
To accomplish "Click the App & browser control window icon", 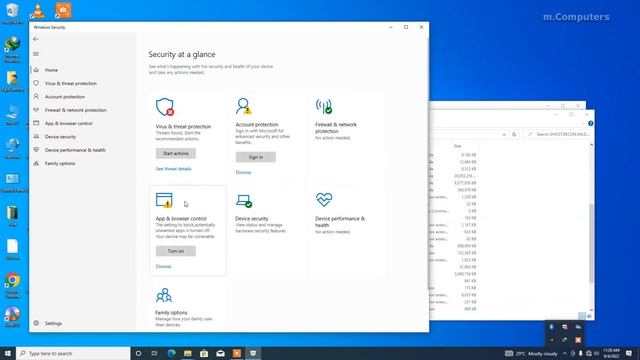I will coord(164,200).
